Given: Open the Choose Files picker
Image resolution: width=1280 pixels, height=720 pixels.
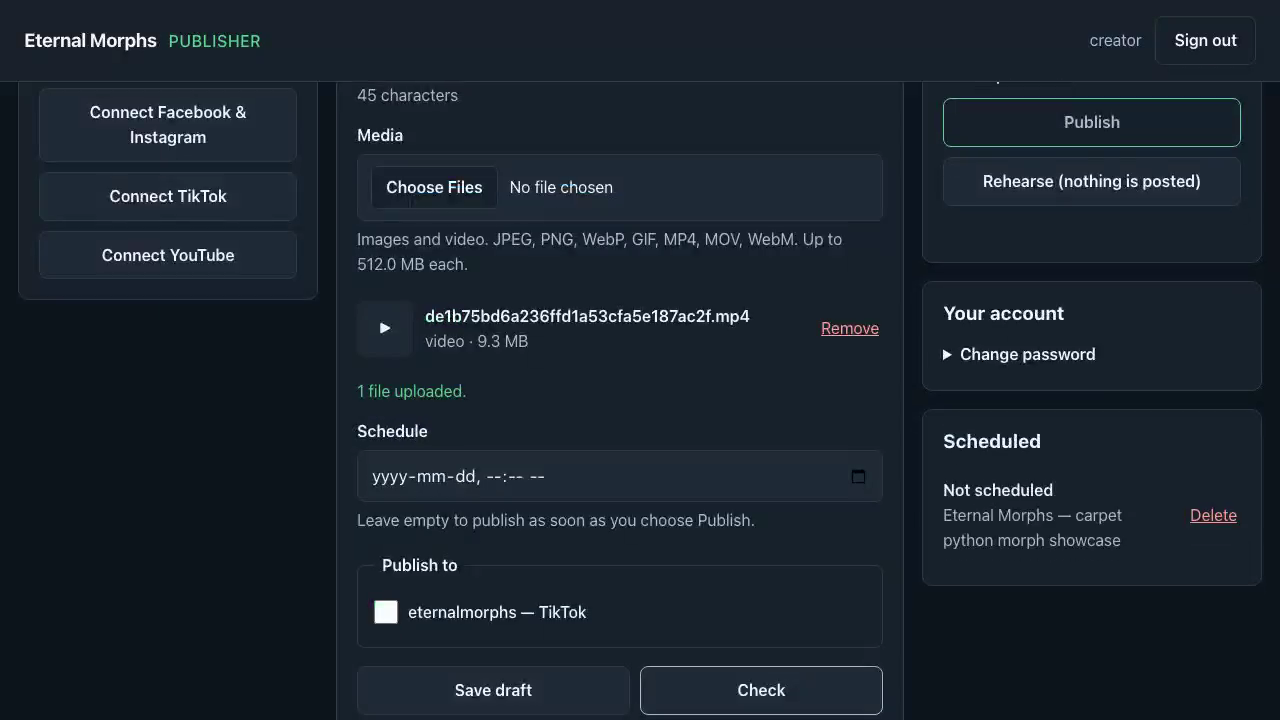Looking at the screenshot, I should (434, 187).
